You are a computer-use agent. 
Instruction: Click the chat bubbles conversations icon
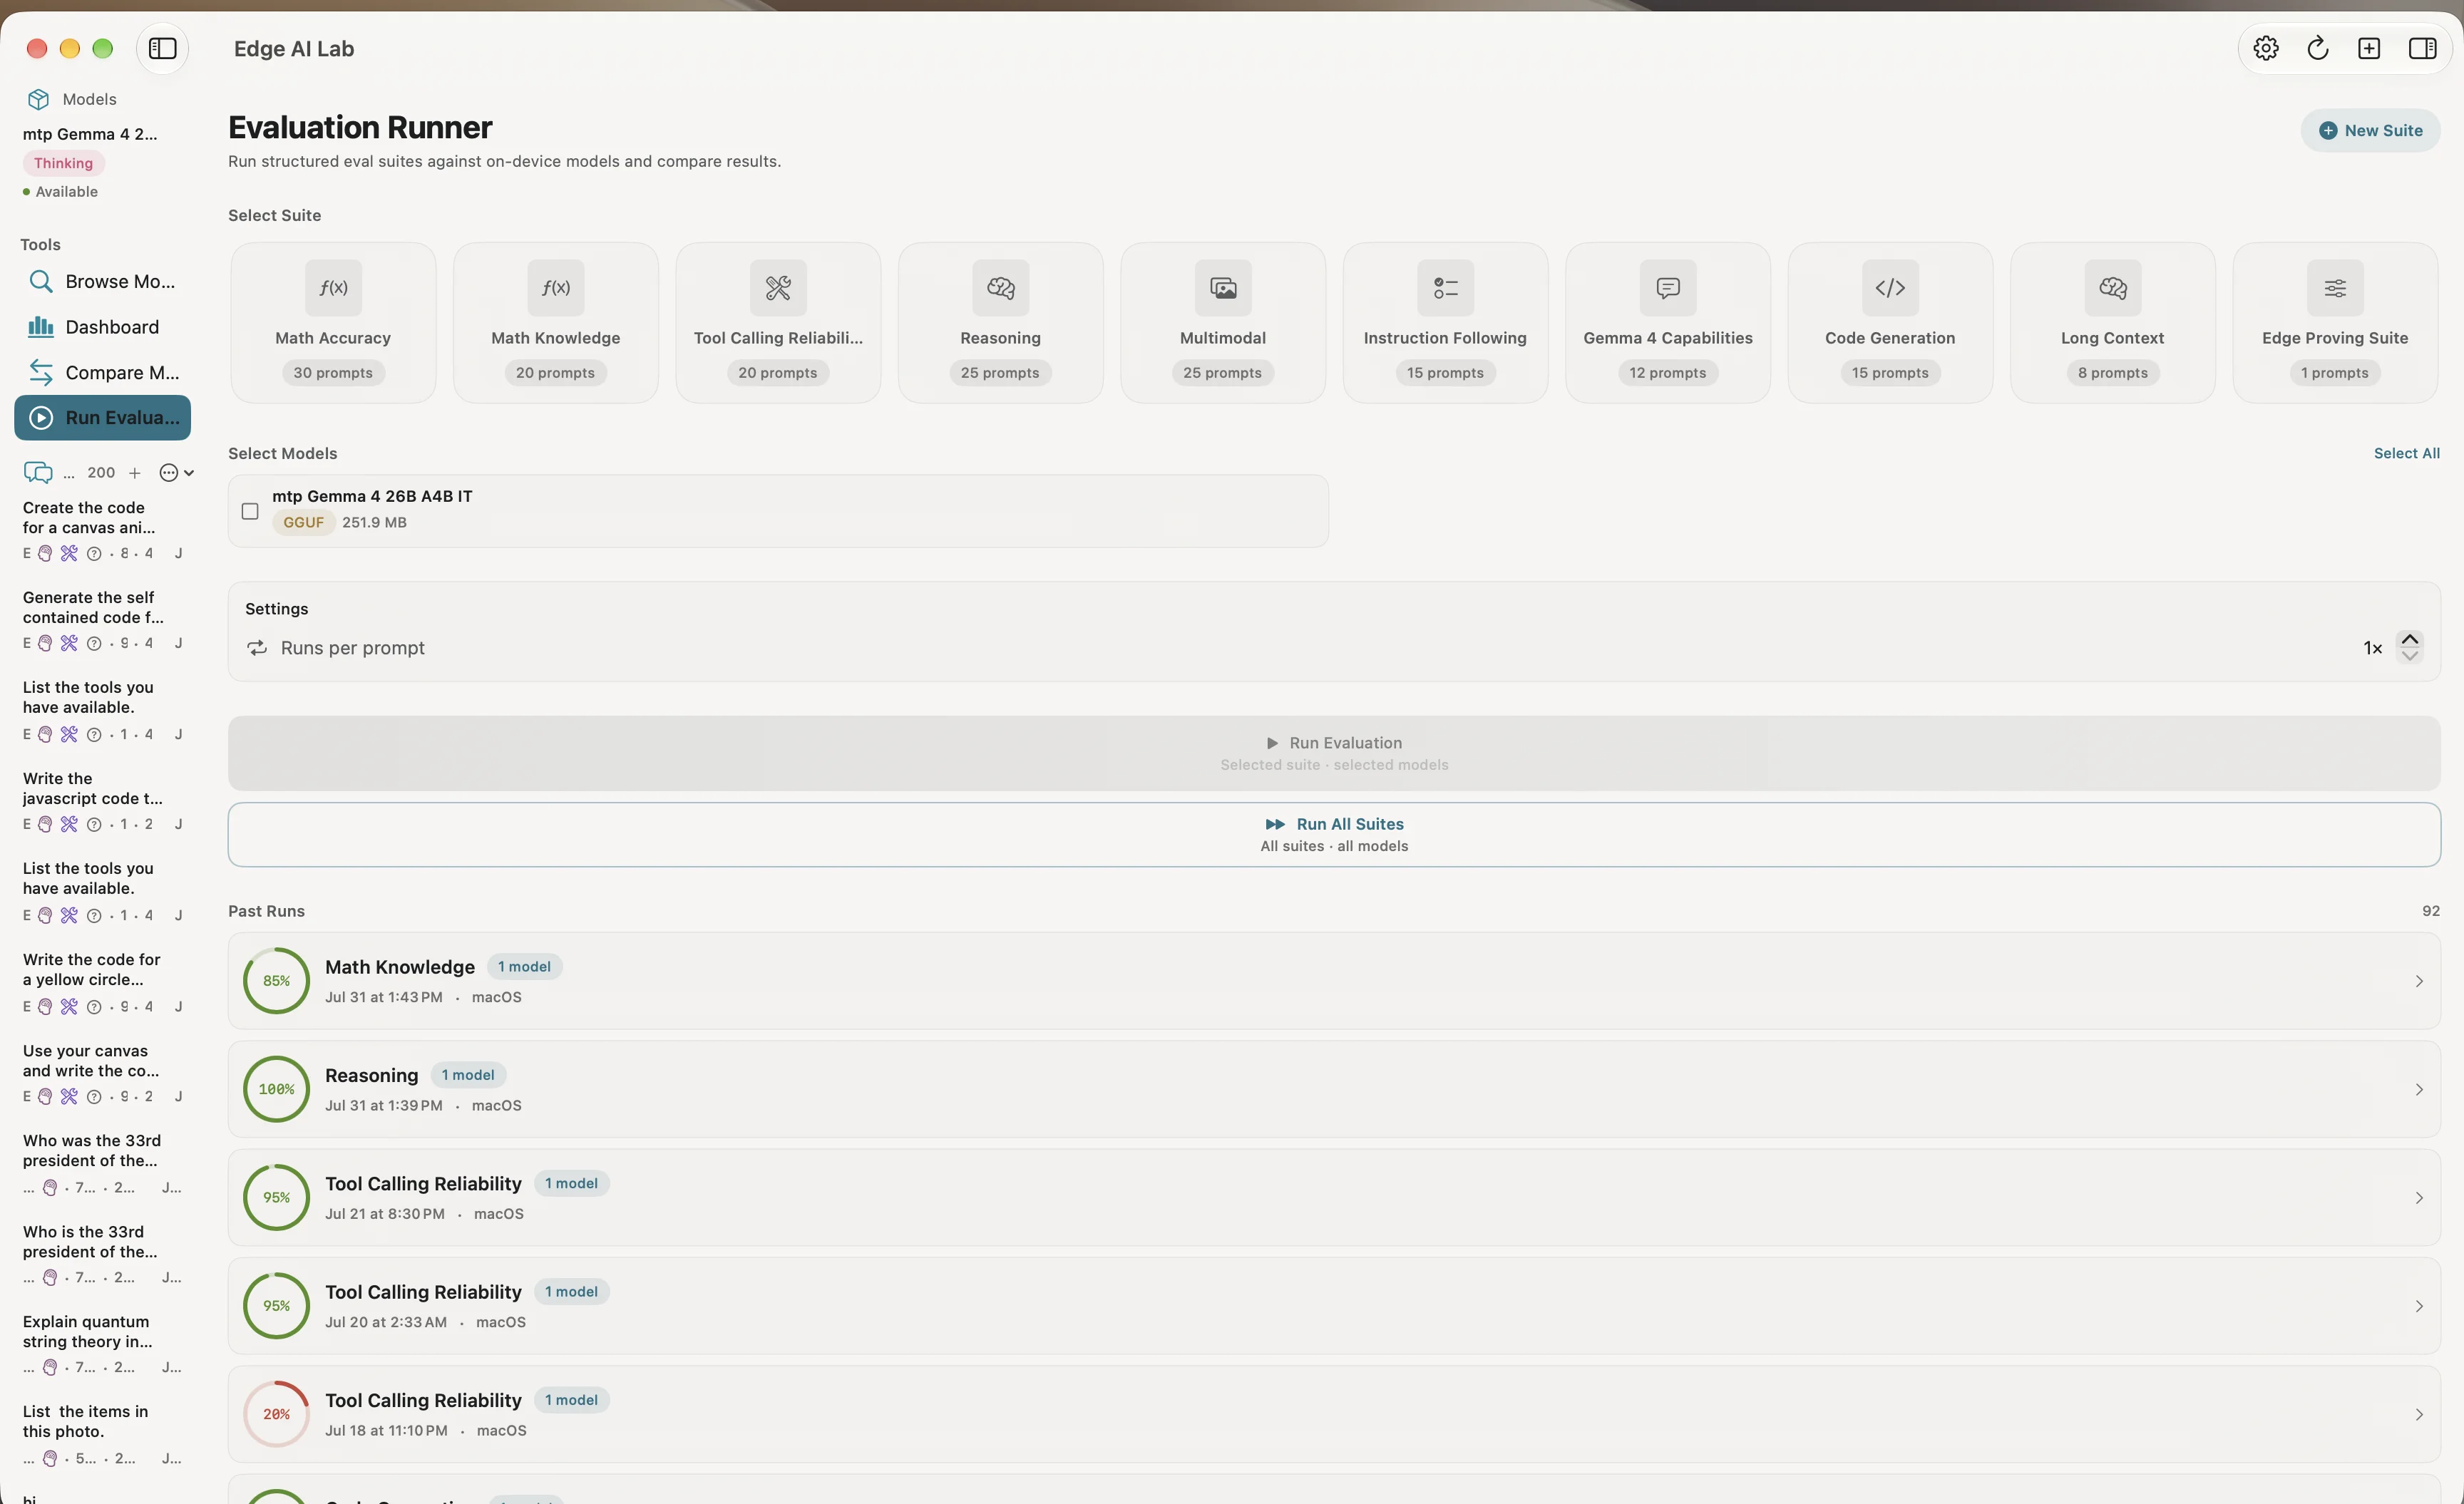[x=38, y=473]
